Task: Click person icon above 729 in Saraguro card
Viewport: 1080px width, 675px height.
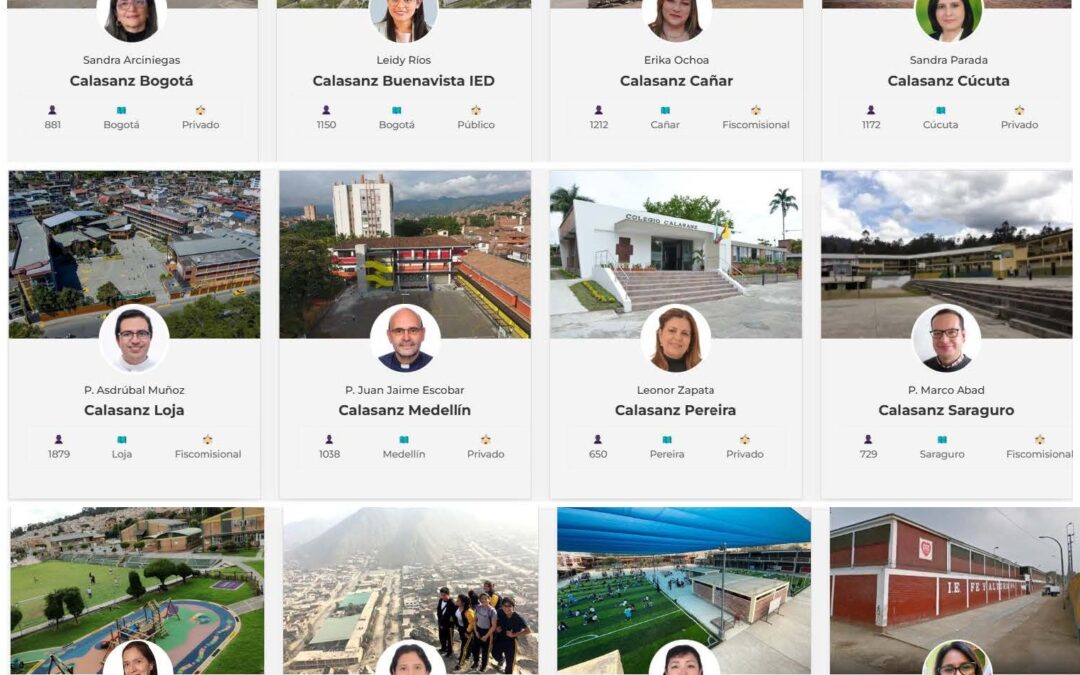Action: 868,439
